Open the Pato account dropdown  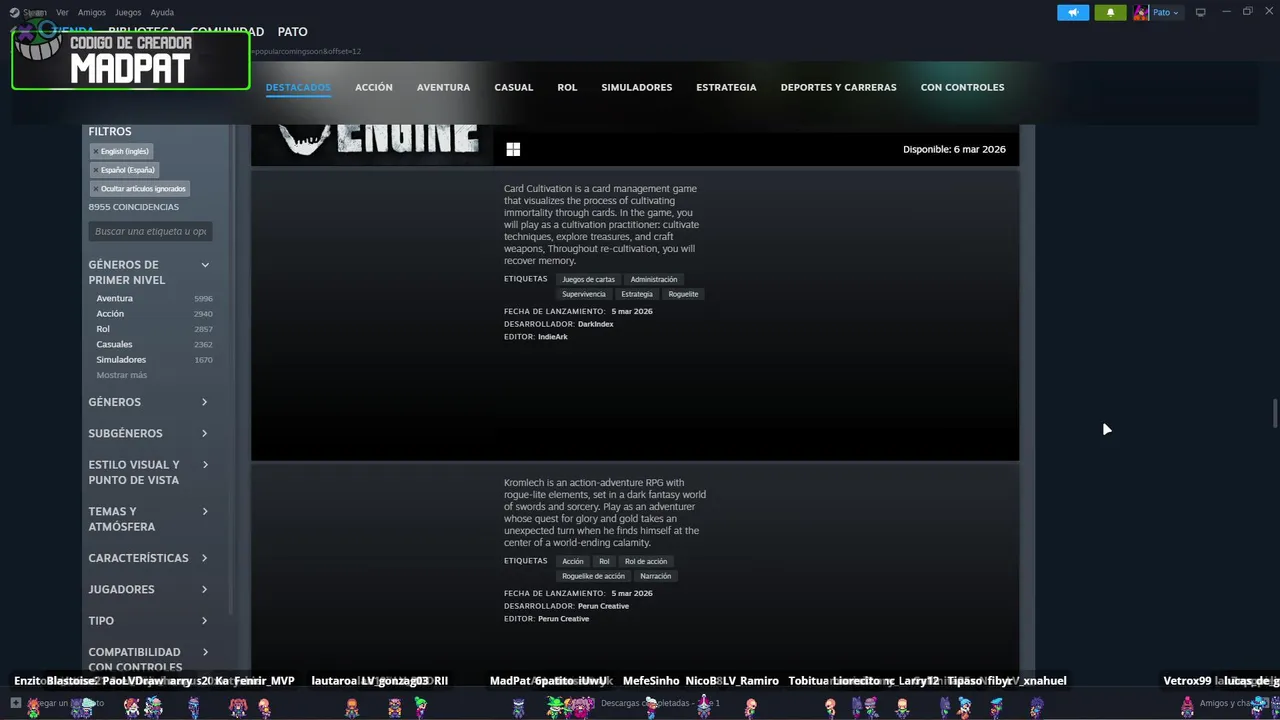click(1166, 13)
